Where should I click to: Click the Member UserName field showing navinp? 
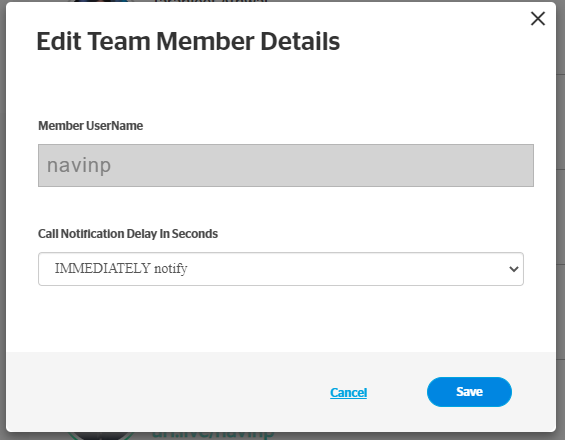coord(286,165)
